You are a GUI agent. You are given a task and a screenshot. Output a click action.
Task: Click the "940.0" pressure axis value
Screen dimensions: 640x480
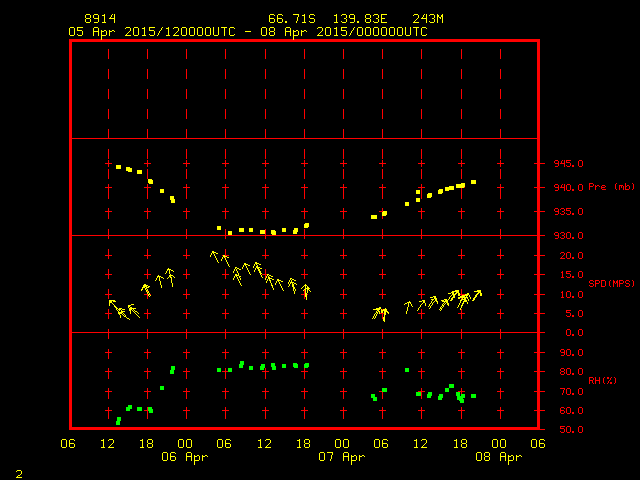[x=568, y=188]
